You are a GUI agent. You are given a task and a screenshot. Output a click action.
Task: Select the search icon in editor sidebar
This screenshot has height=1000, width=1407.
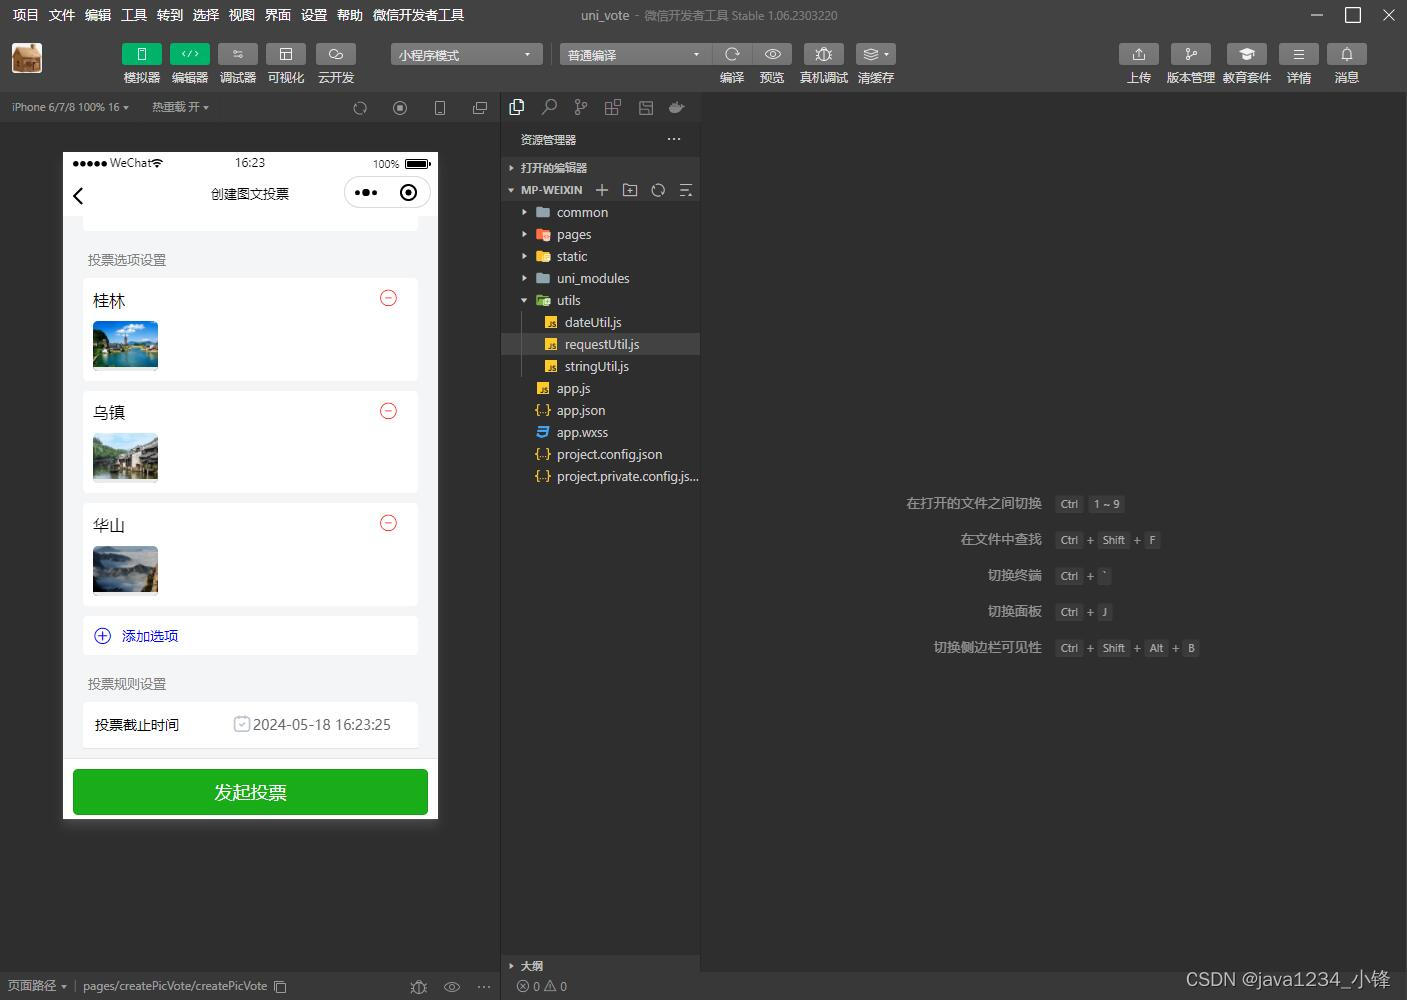(x=549, y=107)
